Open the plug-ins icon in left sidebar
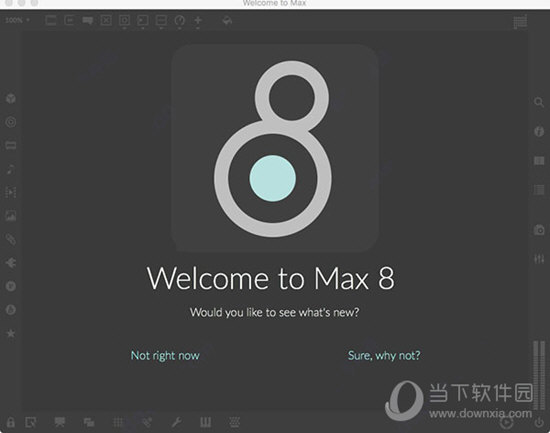 click(x=11, y=262)
